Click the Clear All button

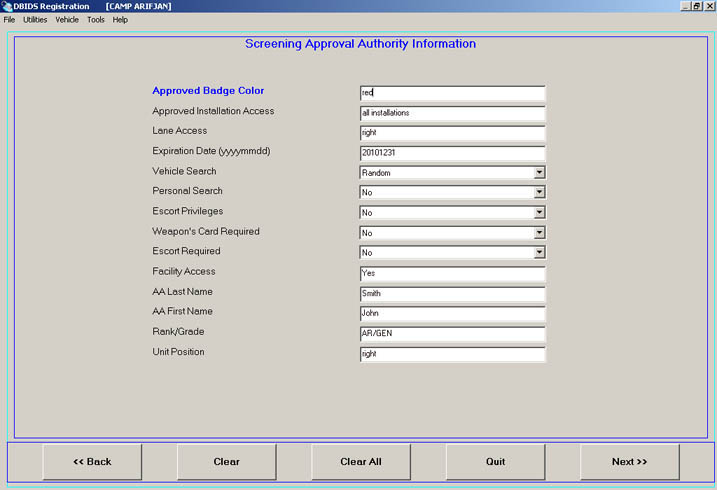coord(361,462)
